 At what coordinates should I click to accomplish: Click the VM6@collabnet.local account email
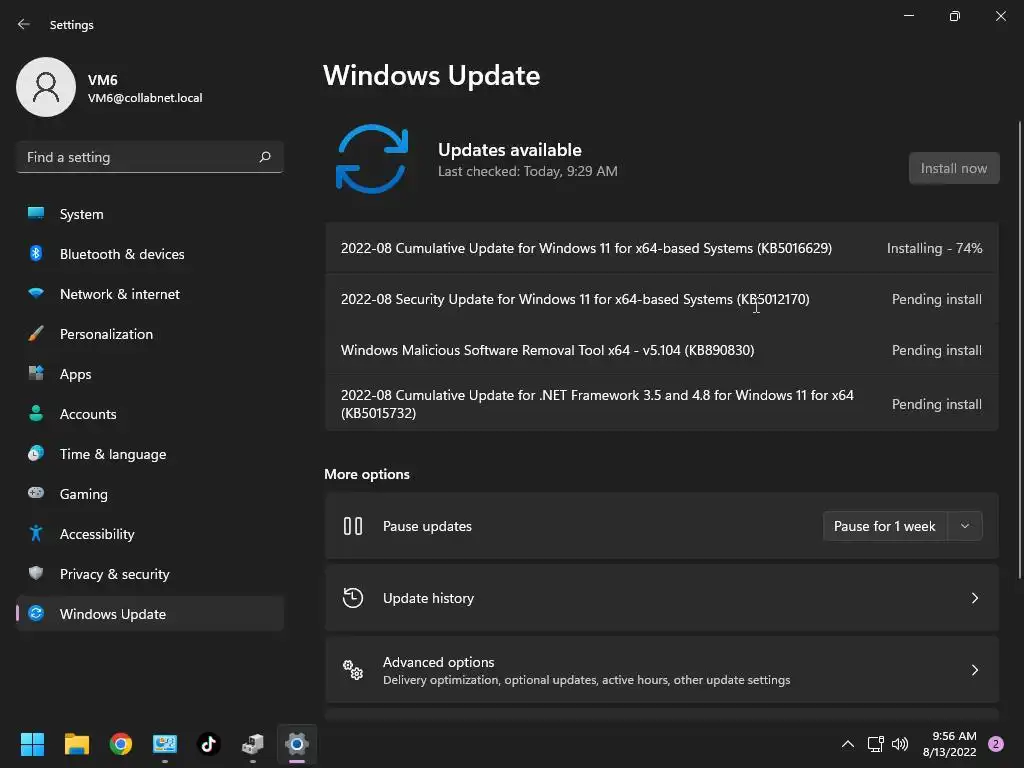[x=145, y=98]
